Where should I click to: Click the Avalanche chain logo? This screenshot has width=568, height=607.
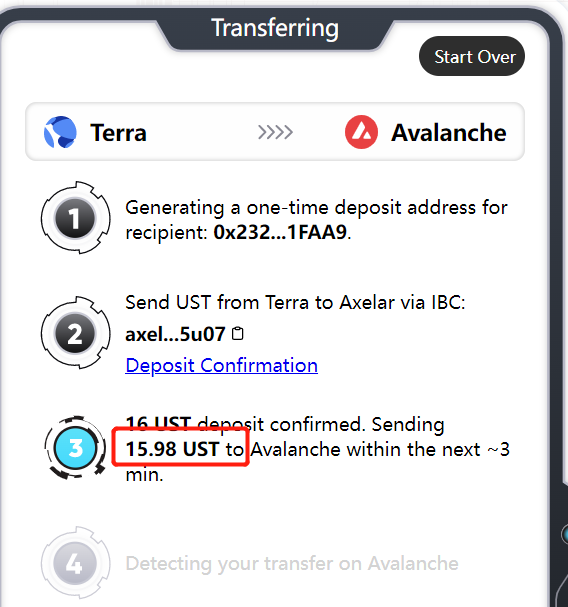pos(361,132)
